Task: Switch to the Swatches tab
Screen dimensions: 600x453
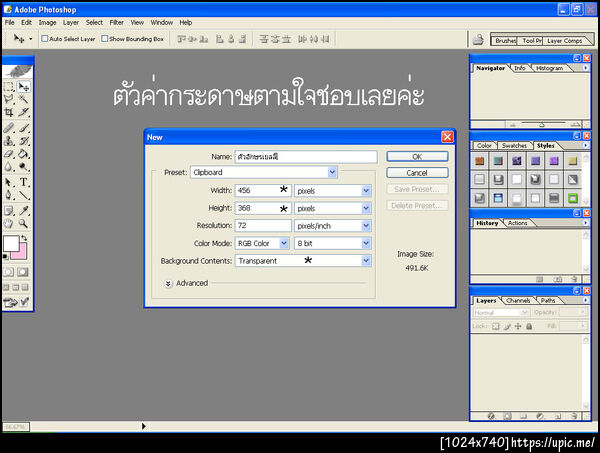Action: click(514, 145)
